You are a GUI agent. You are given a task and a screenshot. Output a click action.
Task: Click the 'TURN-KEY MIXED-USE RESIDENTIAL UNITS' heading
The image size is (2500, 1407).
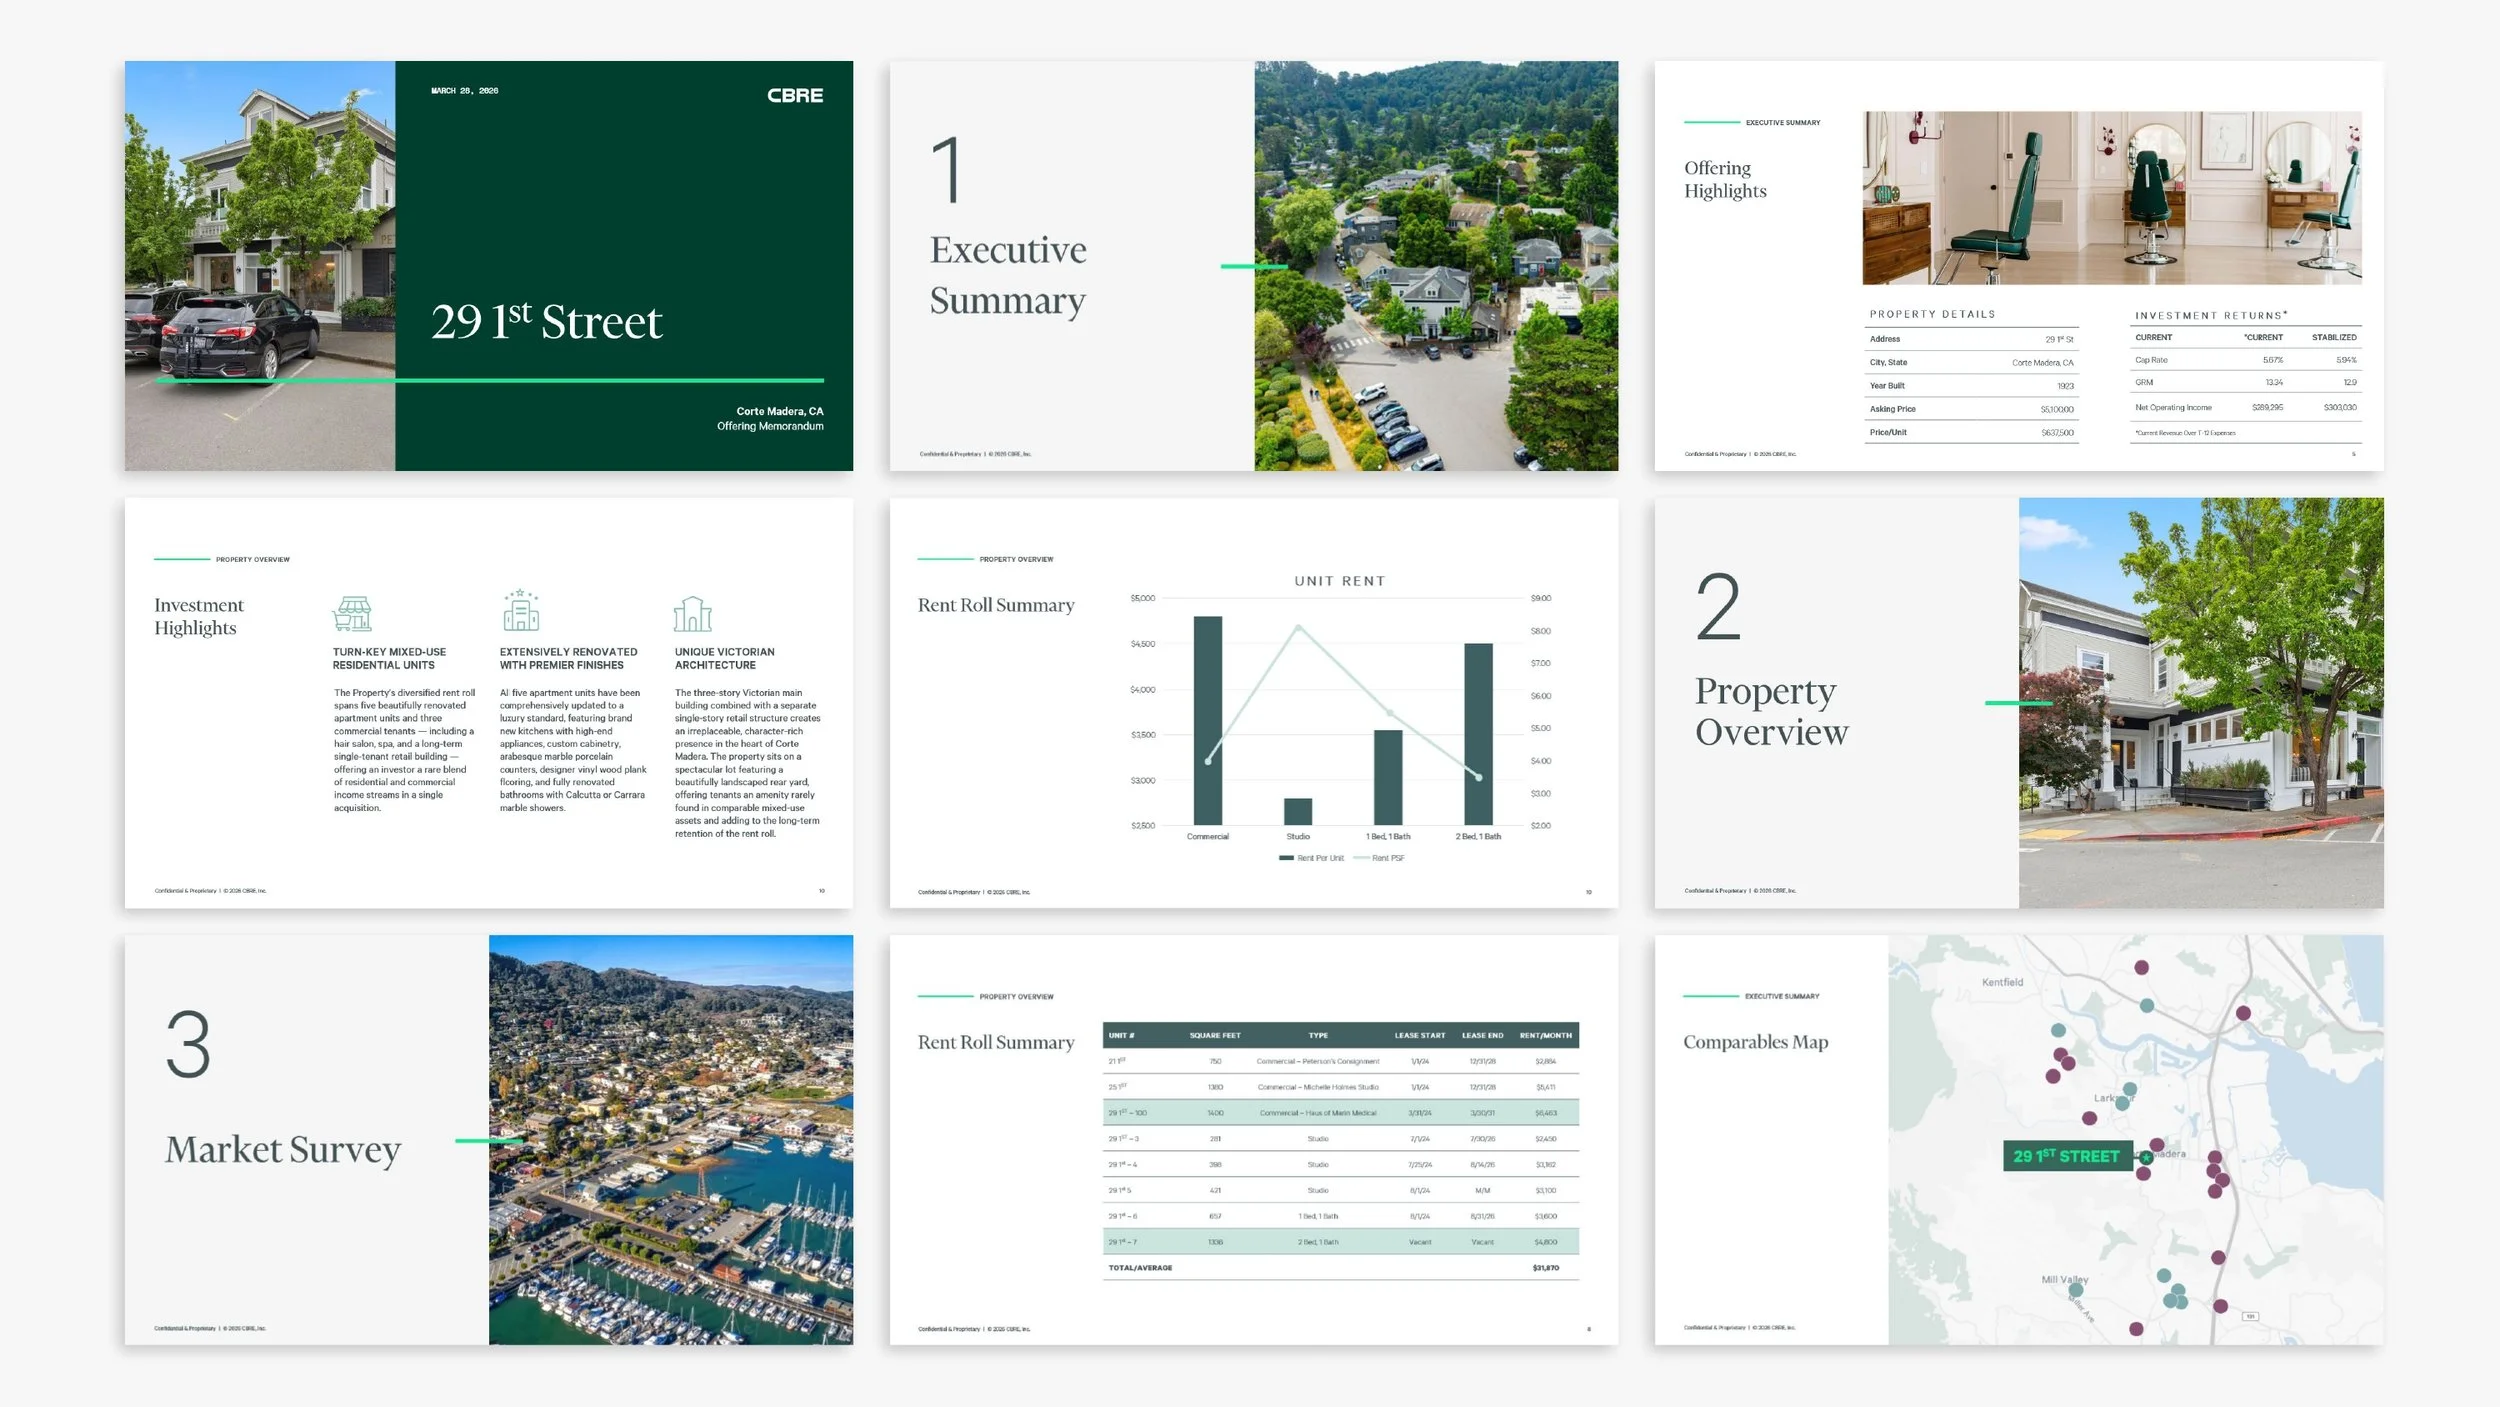point(389,658)
